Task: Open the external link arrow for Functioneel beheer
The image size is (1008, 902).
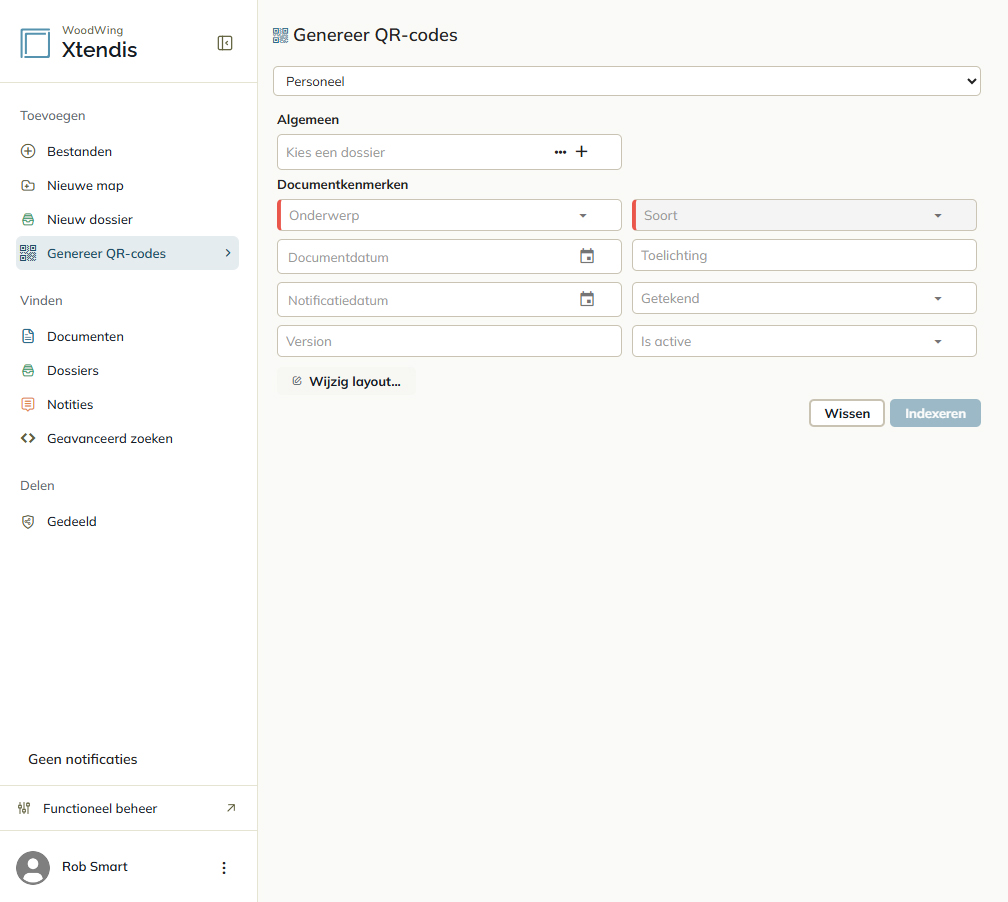Action: tap(231, 808)
